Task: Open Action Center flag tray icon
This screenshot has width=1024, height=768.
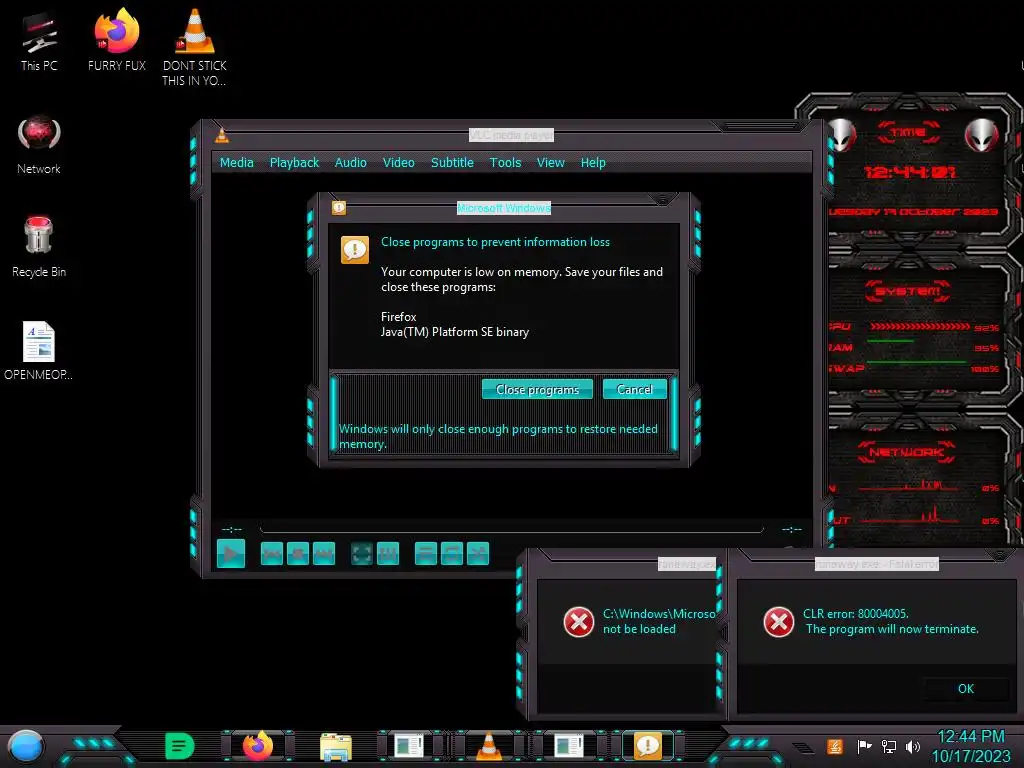Action: click(864, 746)
